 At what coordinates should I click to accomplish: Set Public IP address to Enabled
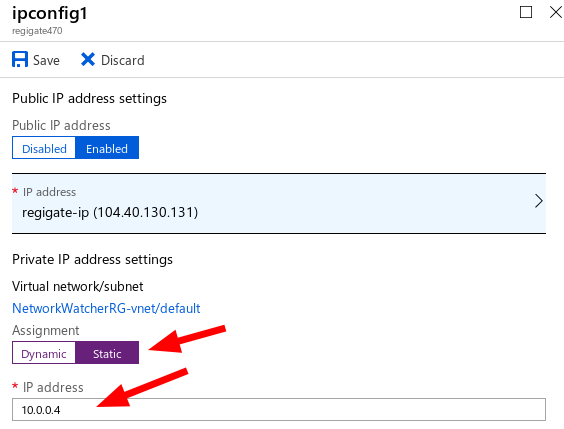(107, 148)
